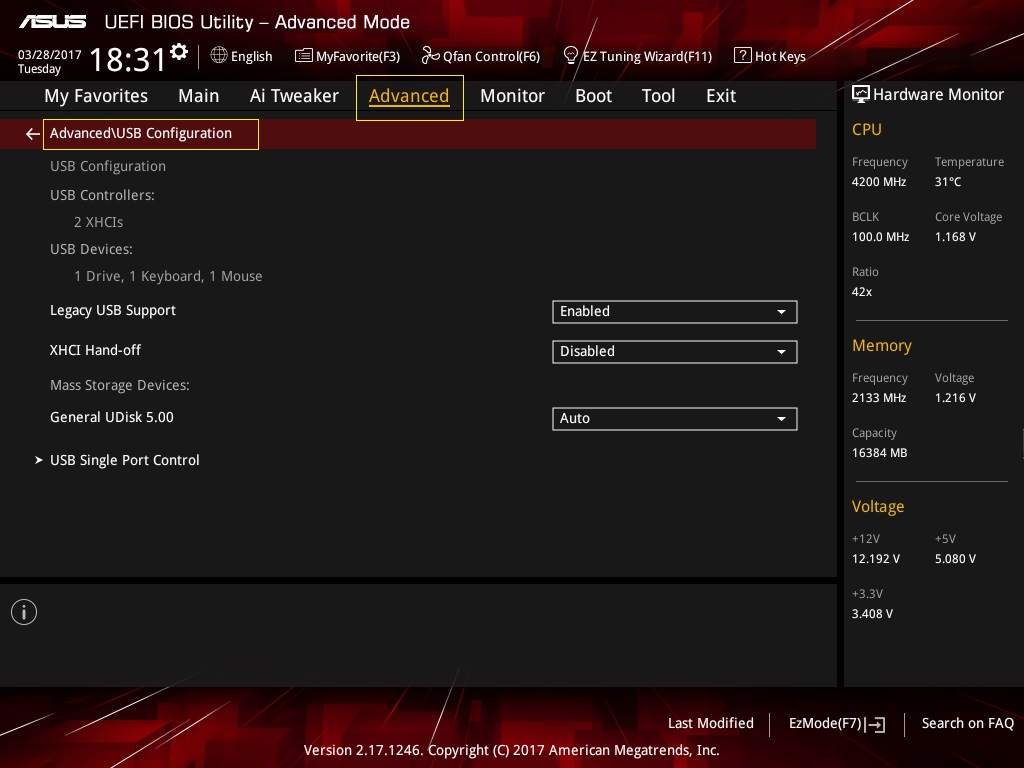Select the Legacy USB Support label
This screenshot has width=1024, height=768.
[x=113, y=310]
